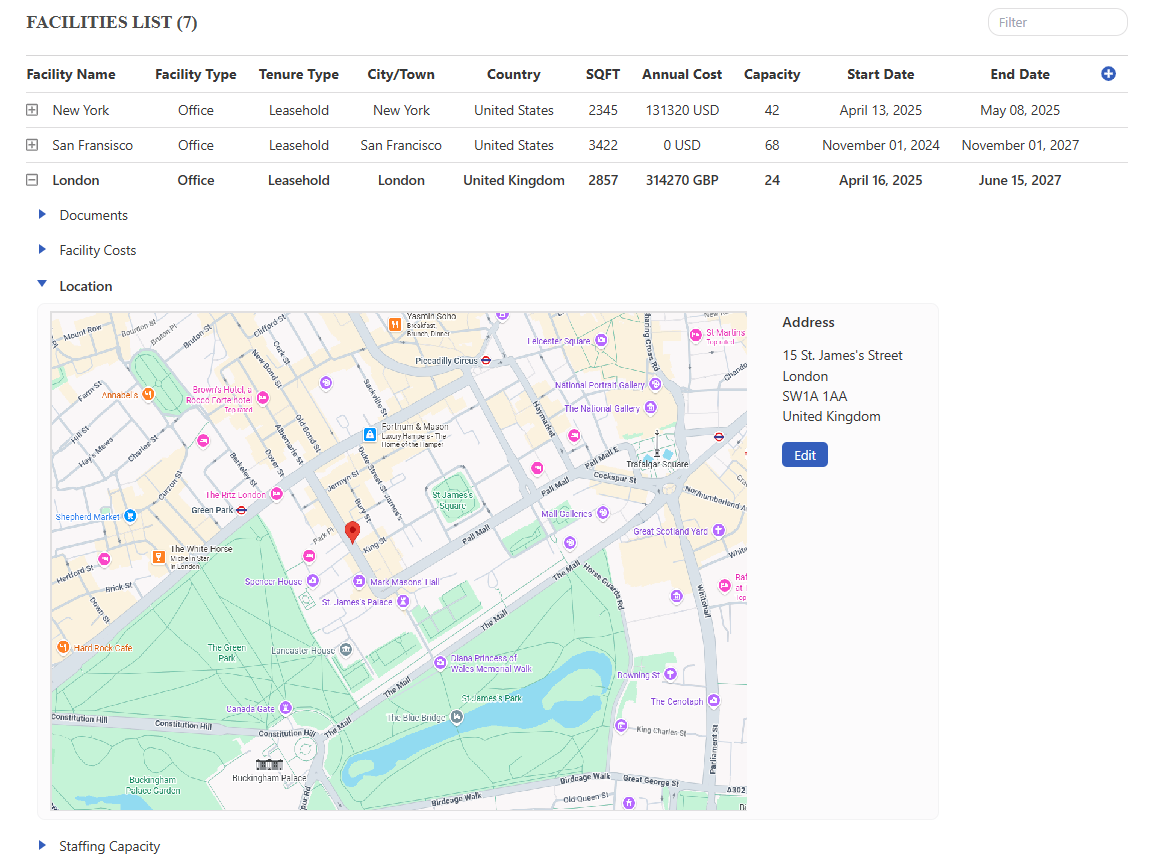Click the blue add facility plus icon
The width and height of the screenshot is (1154, 862).
click(1108, 74)
